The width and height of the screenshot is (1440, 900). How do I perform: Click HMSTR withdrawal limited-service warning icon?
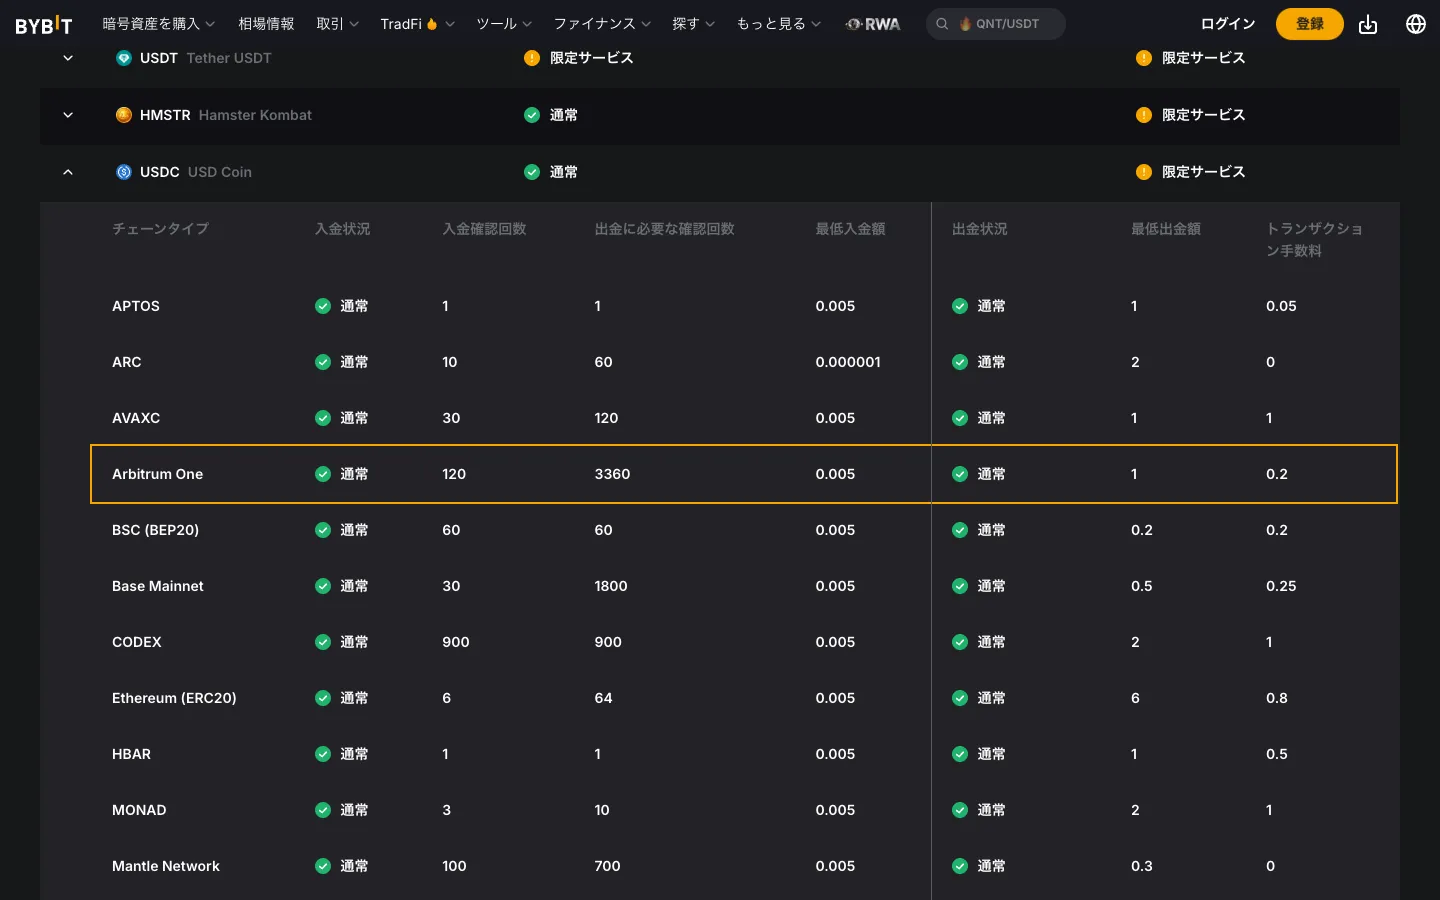click(1144, 115)
